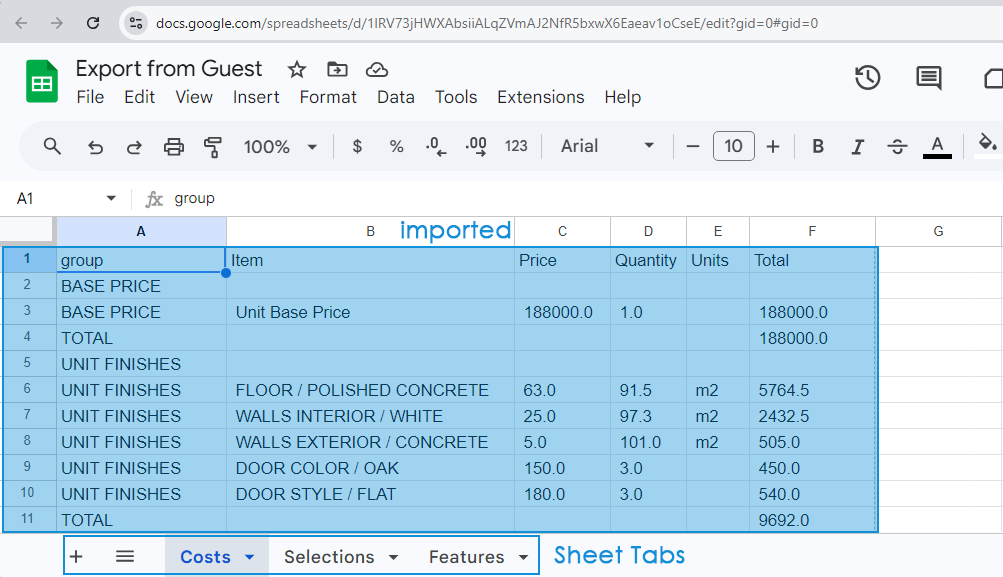Open the comments speech bubble icon
The image size is (1003, 577).
click(928, 78)
